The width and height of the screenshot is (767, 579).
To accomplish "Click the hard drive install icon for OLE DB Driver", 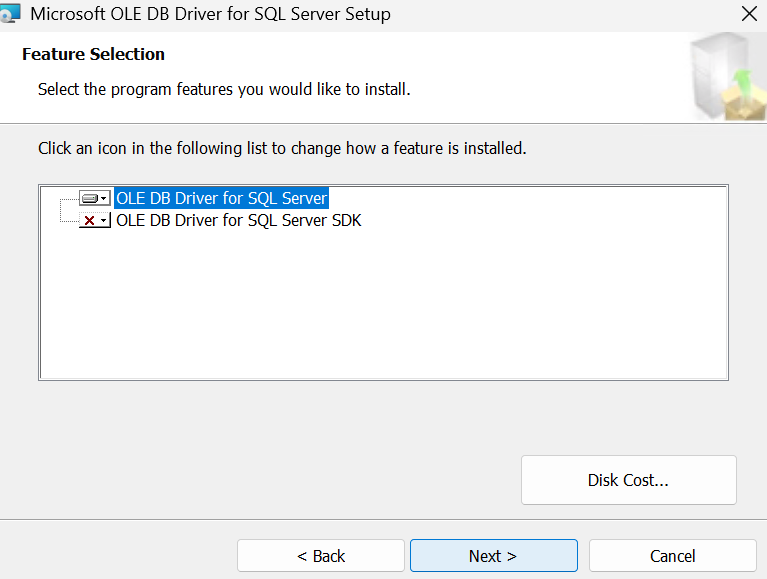I will click(90, 199).
